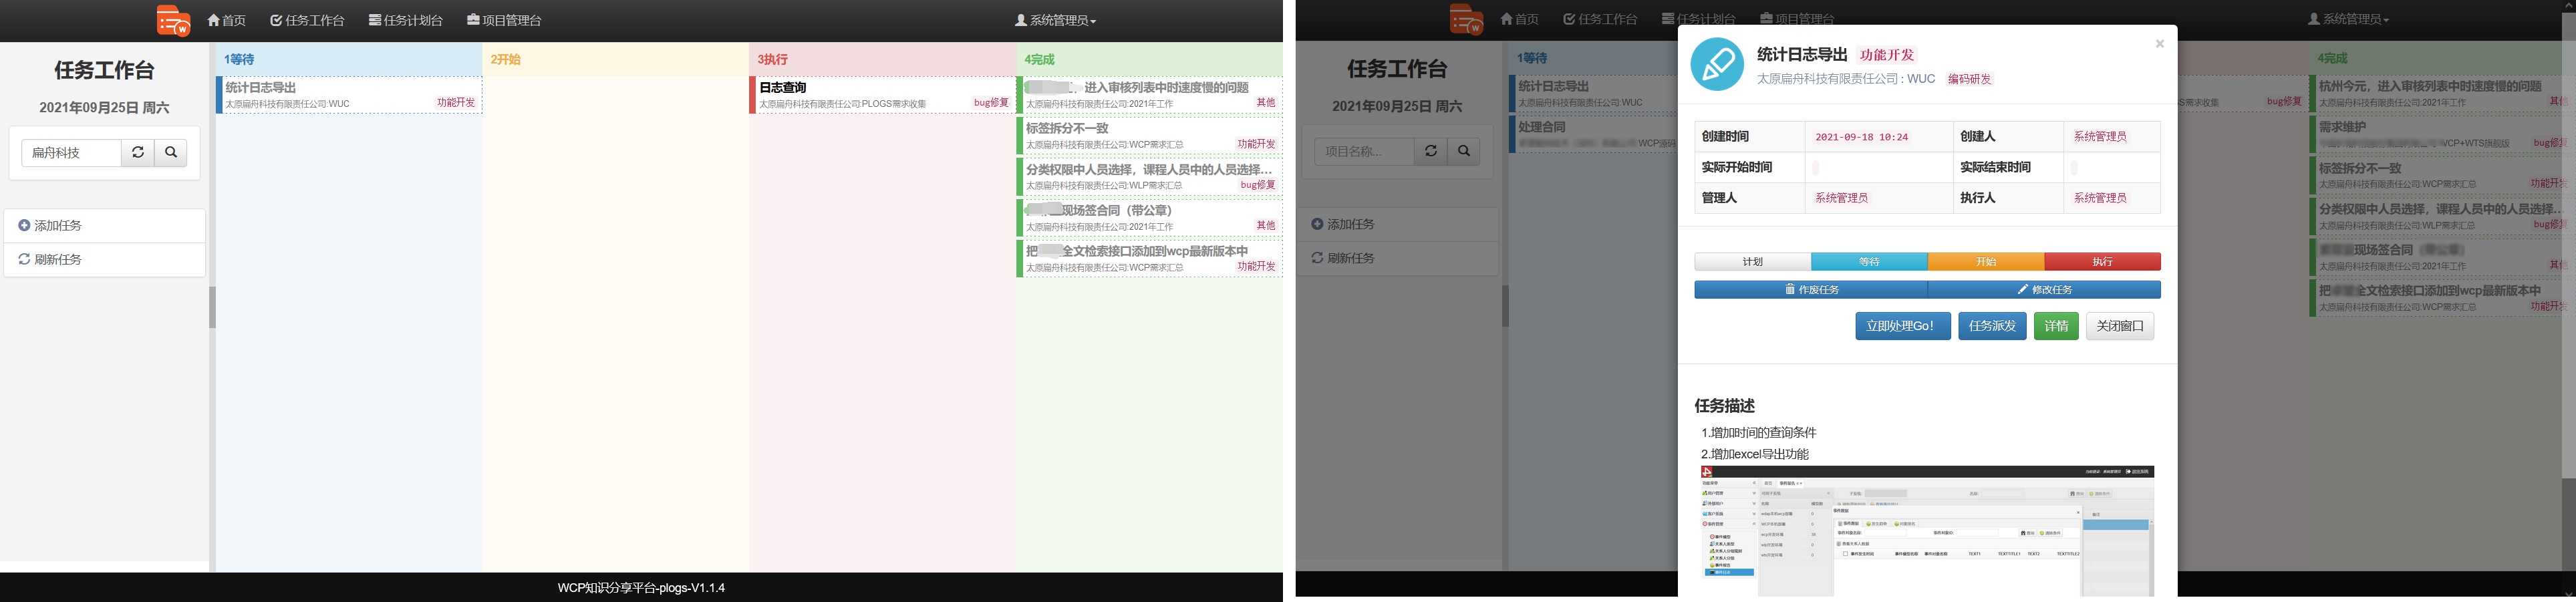Select the orange 开始 status segment
2576x602 pixels.
pos(1986,262)
